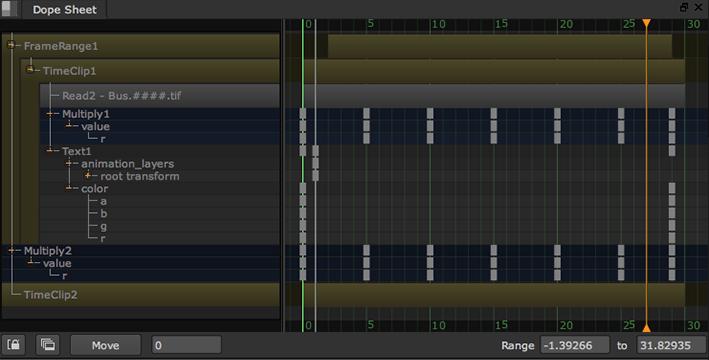Screen dimensions: 709x360
Task: Collapse the TimeClip1 node
Action: point(30,70)
